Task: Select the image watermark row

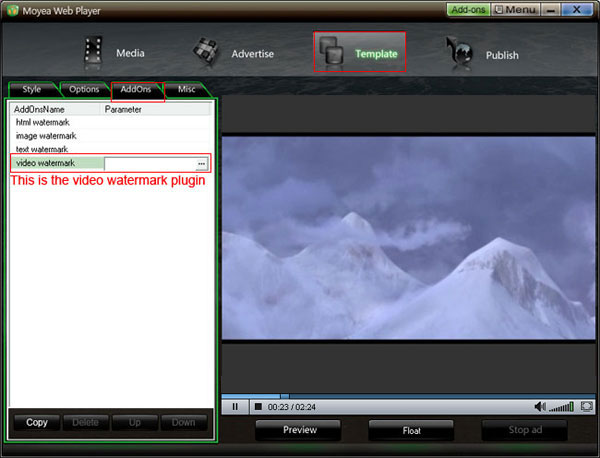Action: (110, 136)
